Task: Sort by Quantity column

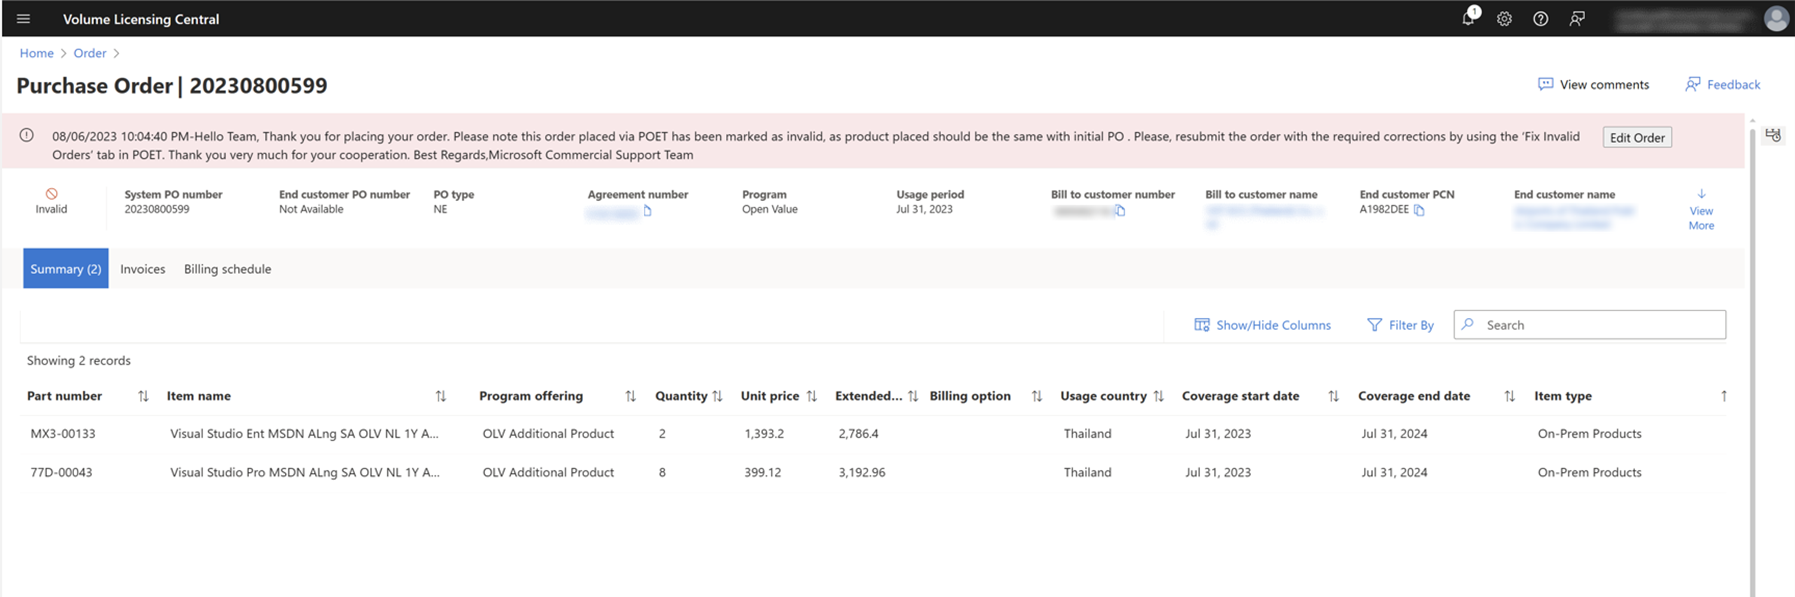Action: (x=717, y=397)
